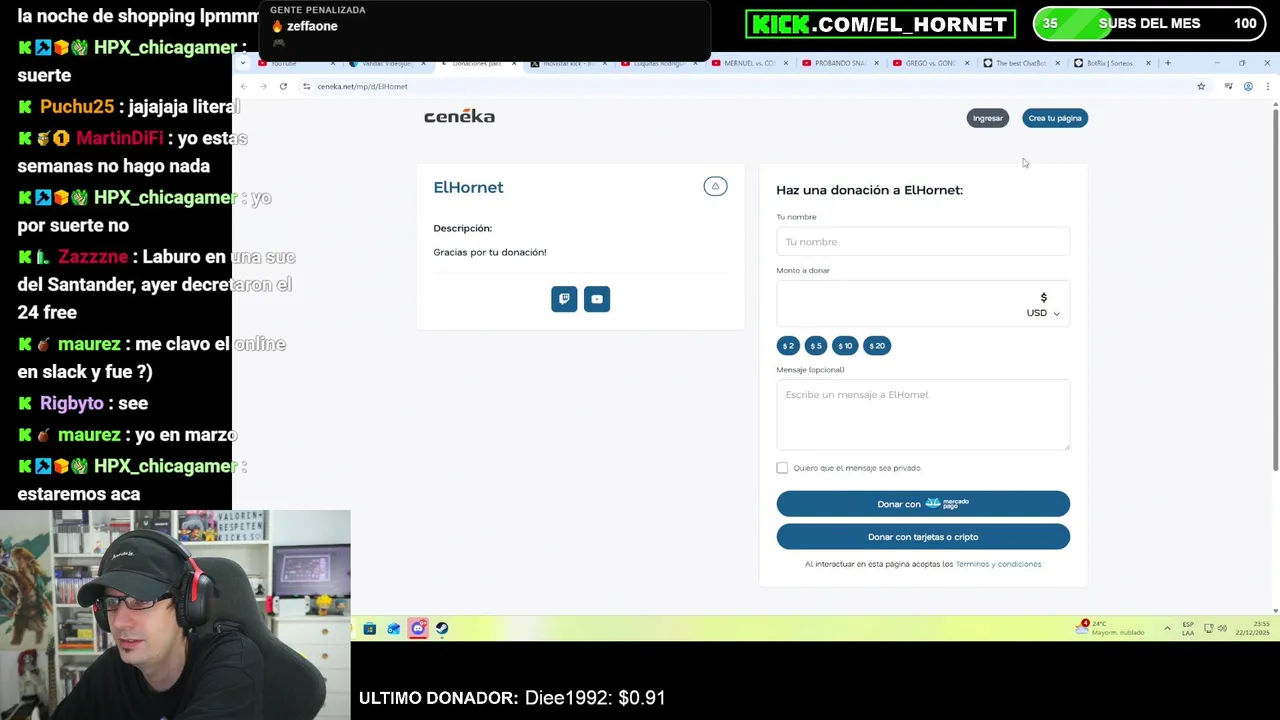1280x720 pixels.
Task: Switch to The best ChatBot tab
Action: [x=1020, y=63]
